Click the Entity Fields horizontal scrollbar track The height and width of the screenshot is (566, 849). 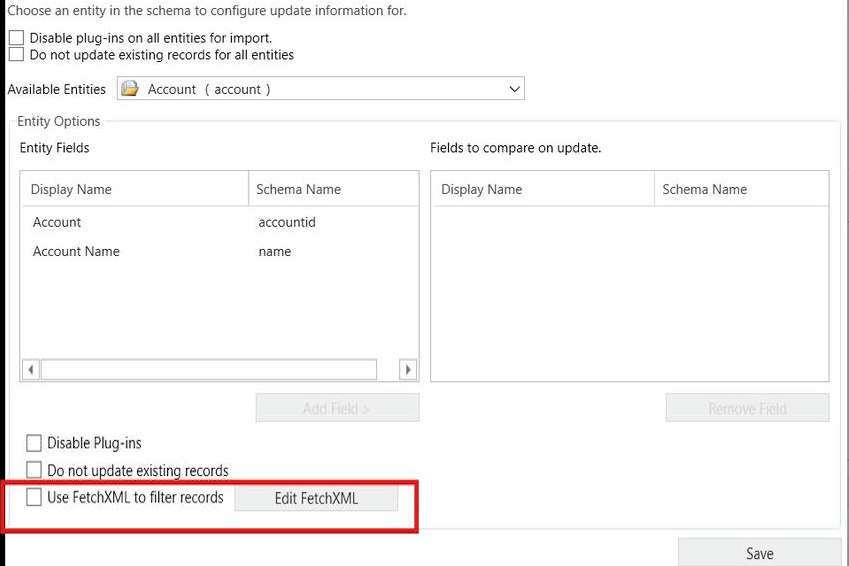[x=208, y=370]
